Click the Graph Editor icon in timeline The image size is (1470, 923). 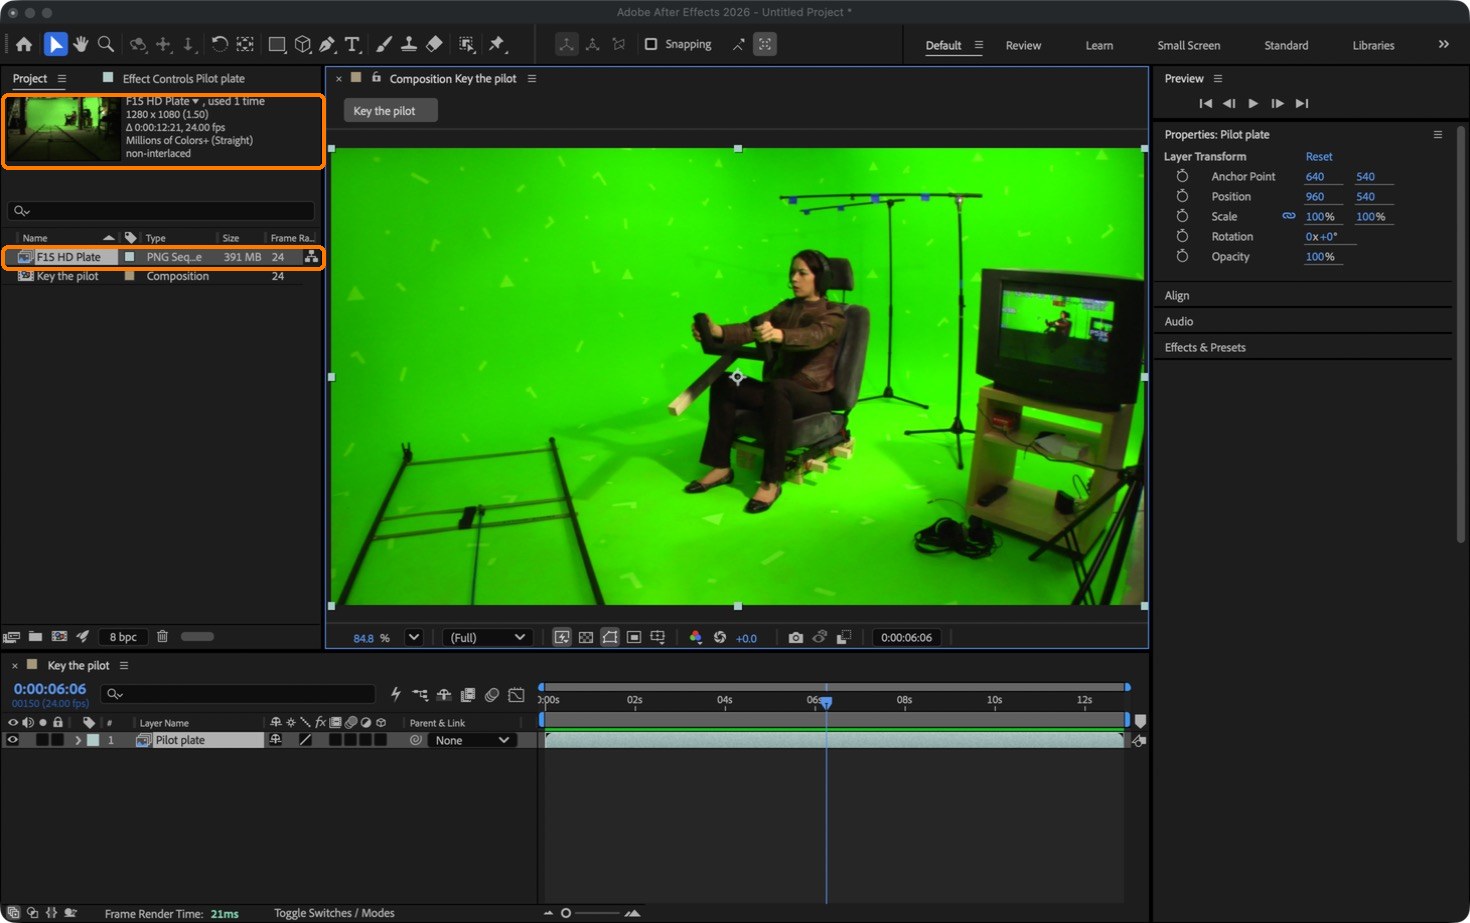click(x=516, y=694)
